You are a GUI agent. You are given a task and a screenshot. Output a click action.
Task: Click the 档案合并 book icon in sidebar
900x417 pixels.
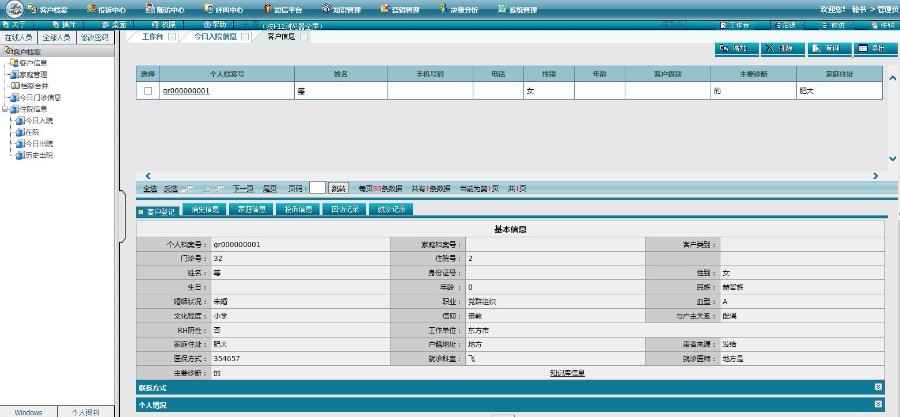13,86
